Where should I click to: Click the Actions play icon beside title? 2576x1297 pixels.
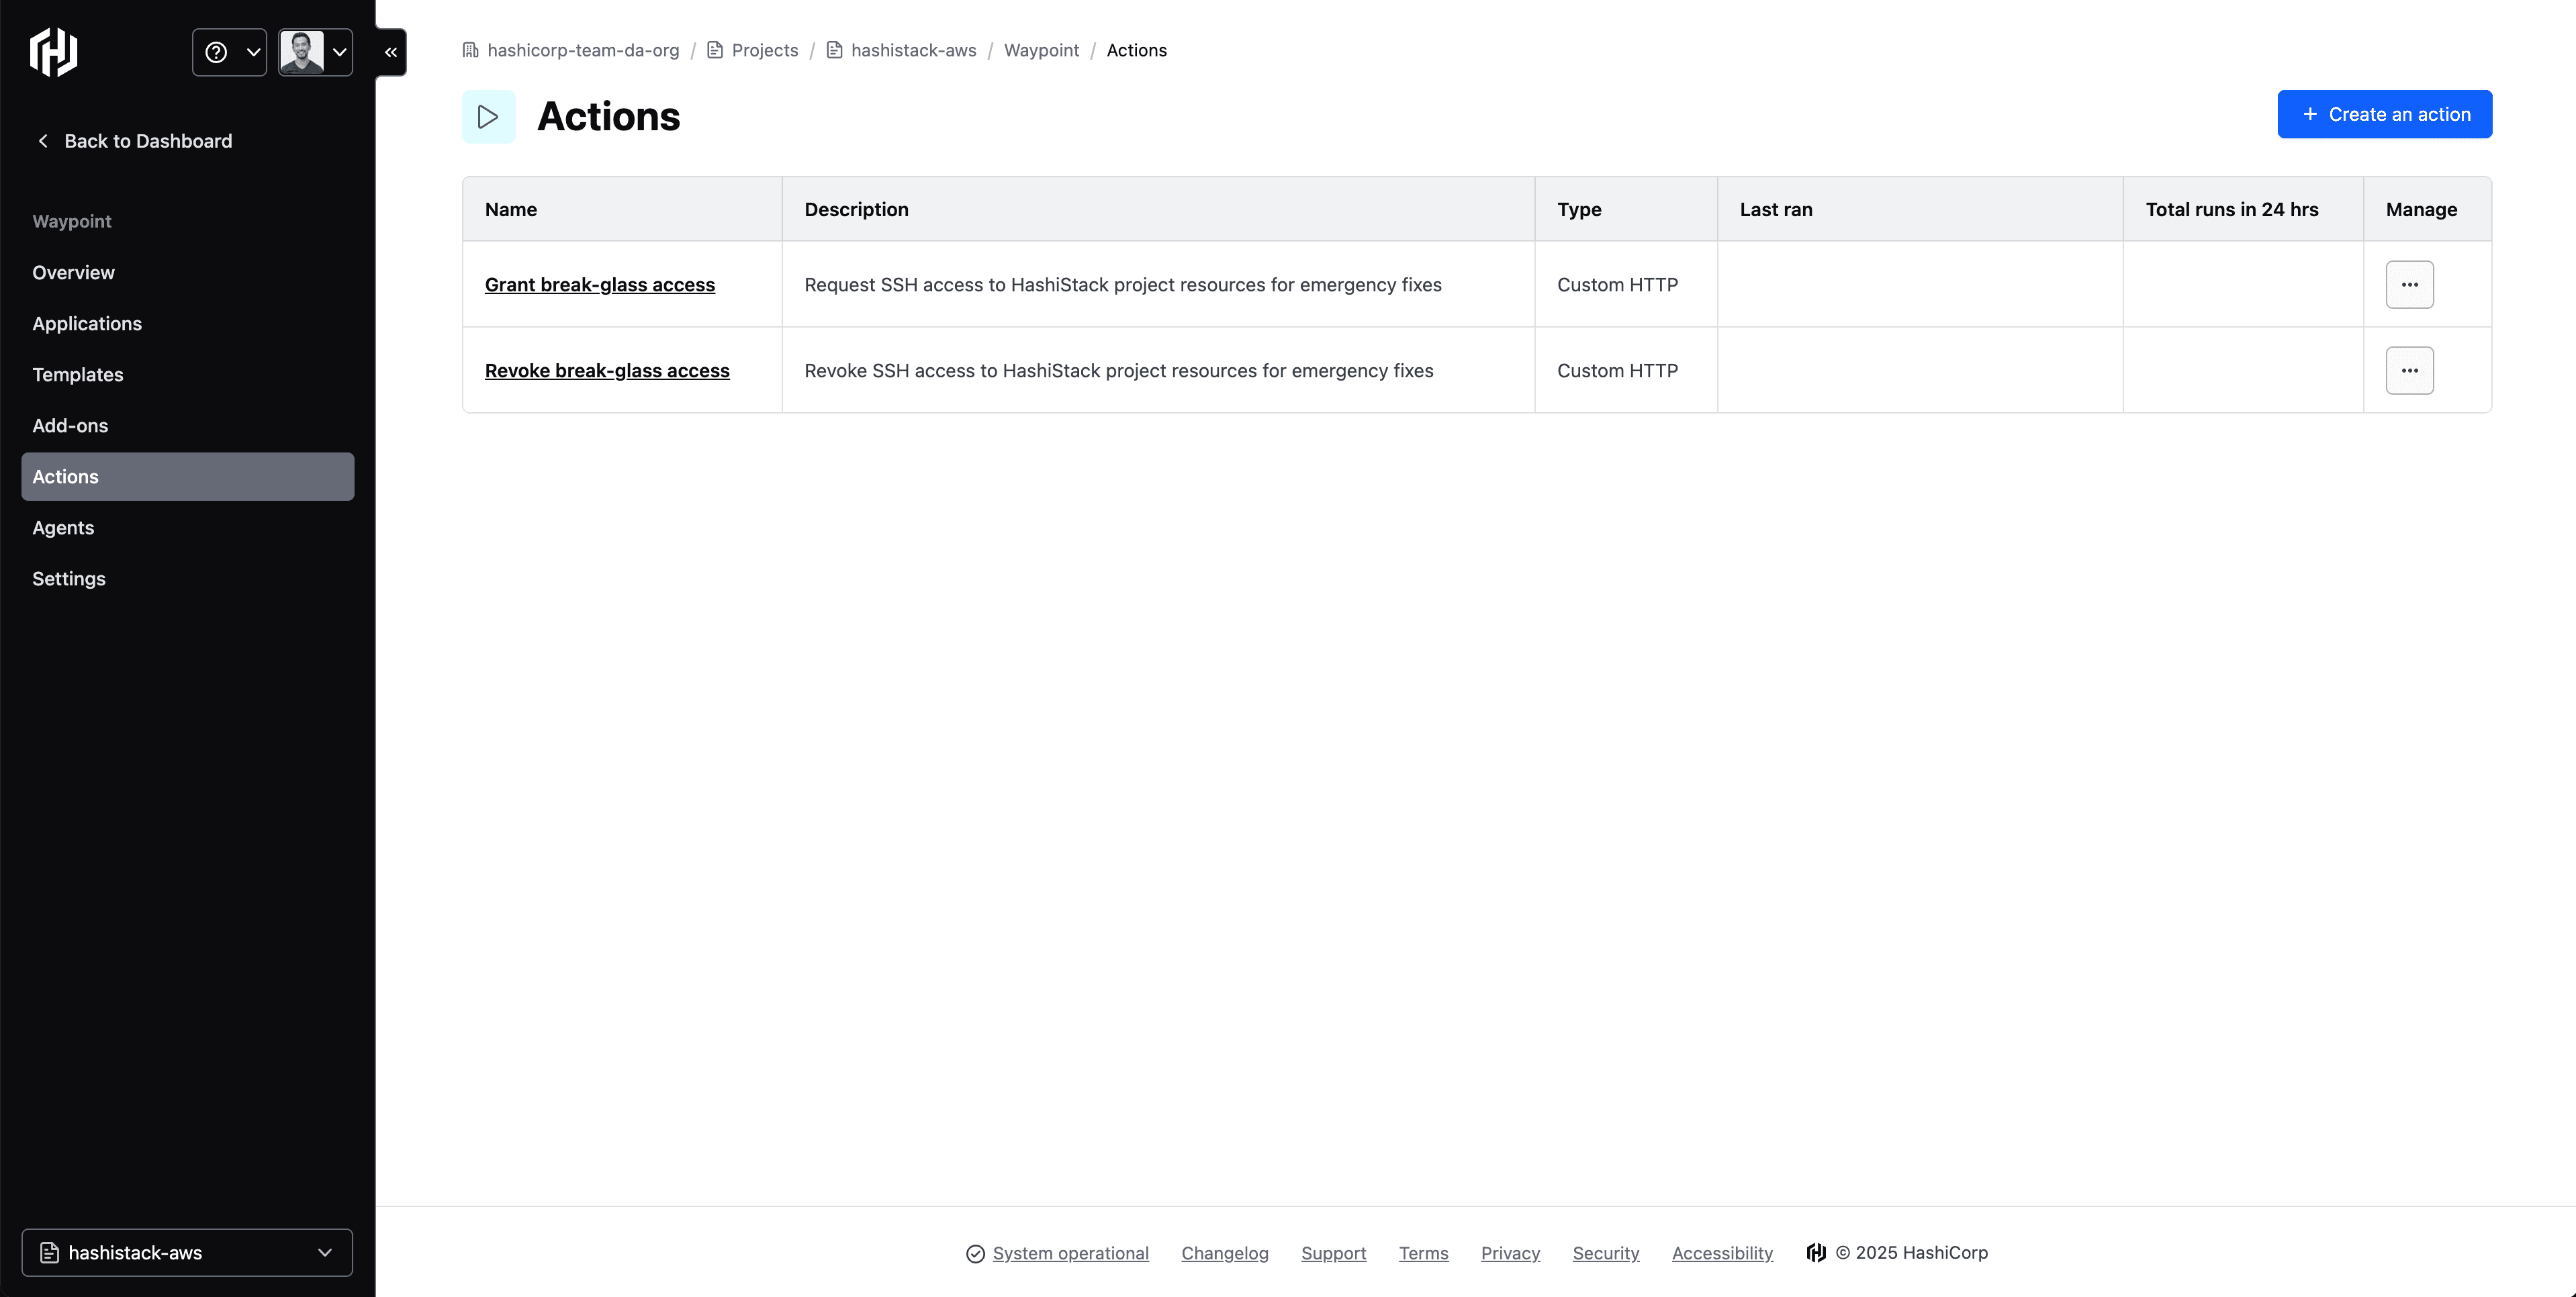(x=488, y=117)
